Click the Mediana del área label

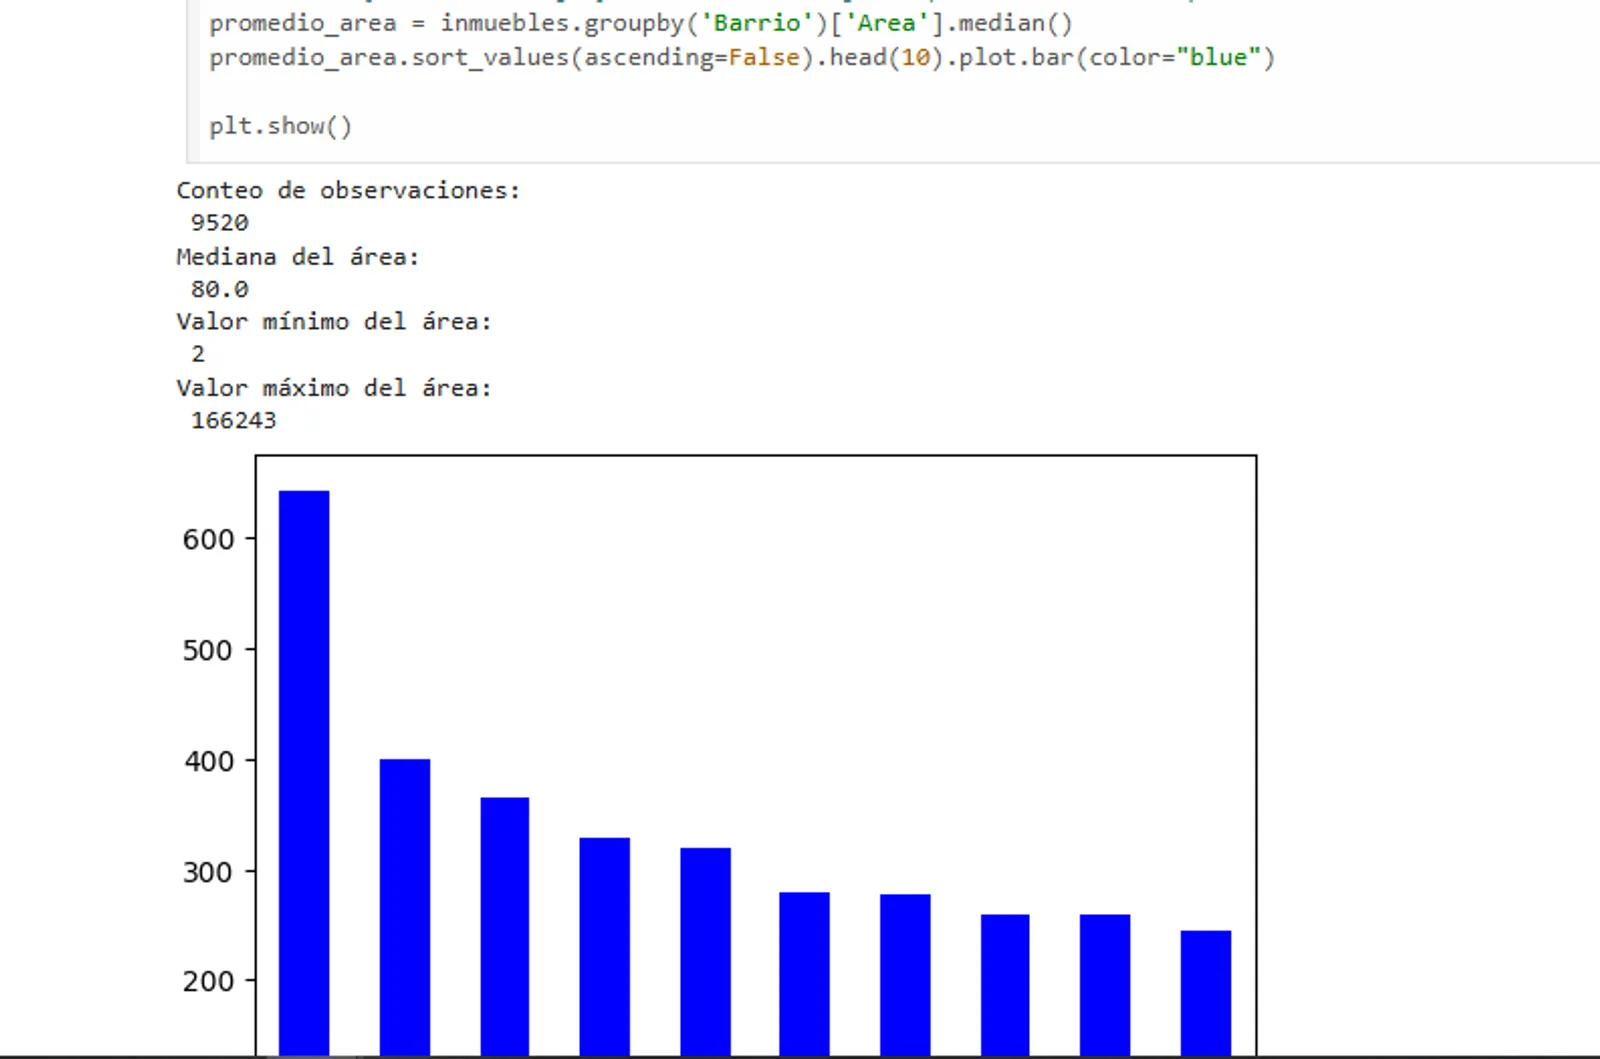(x=297, y=256)
